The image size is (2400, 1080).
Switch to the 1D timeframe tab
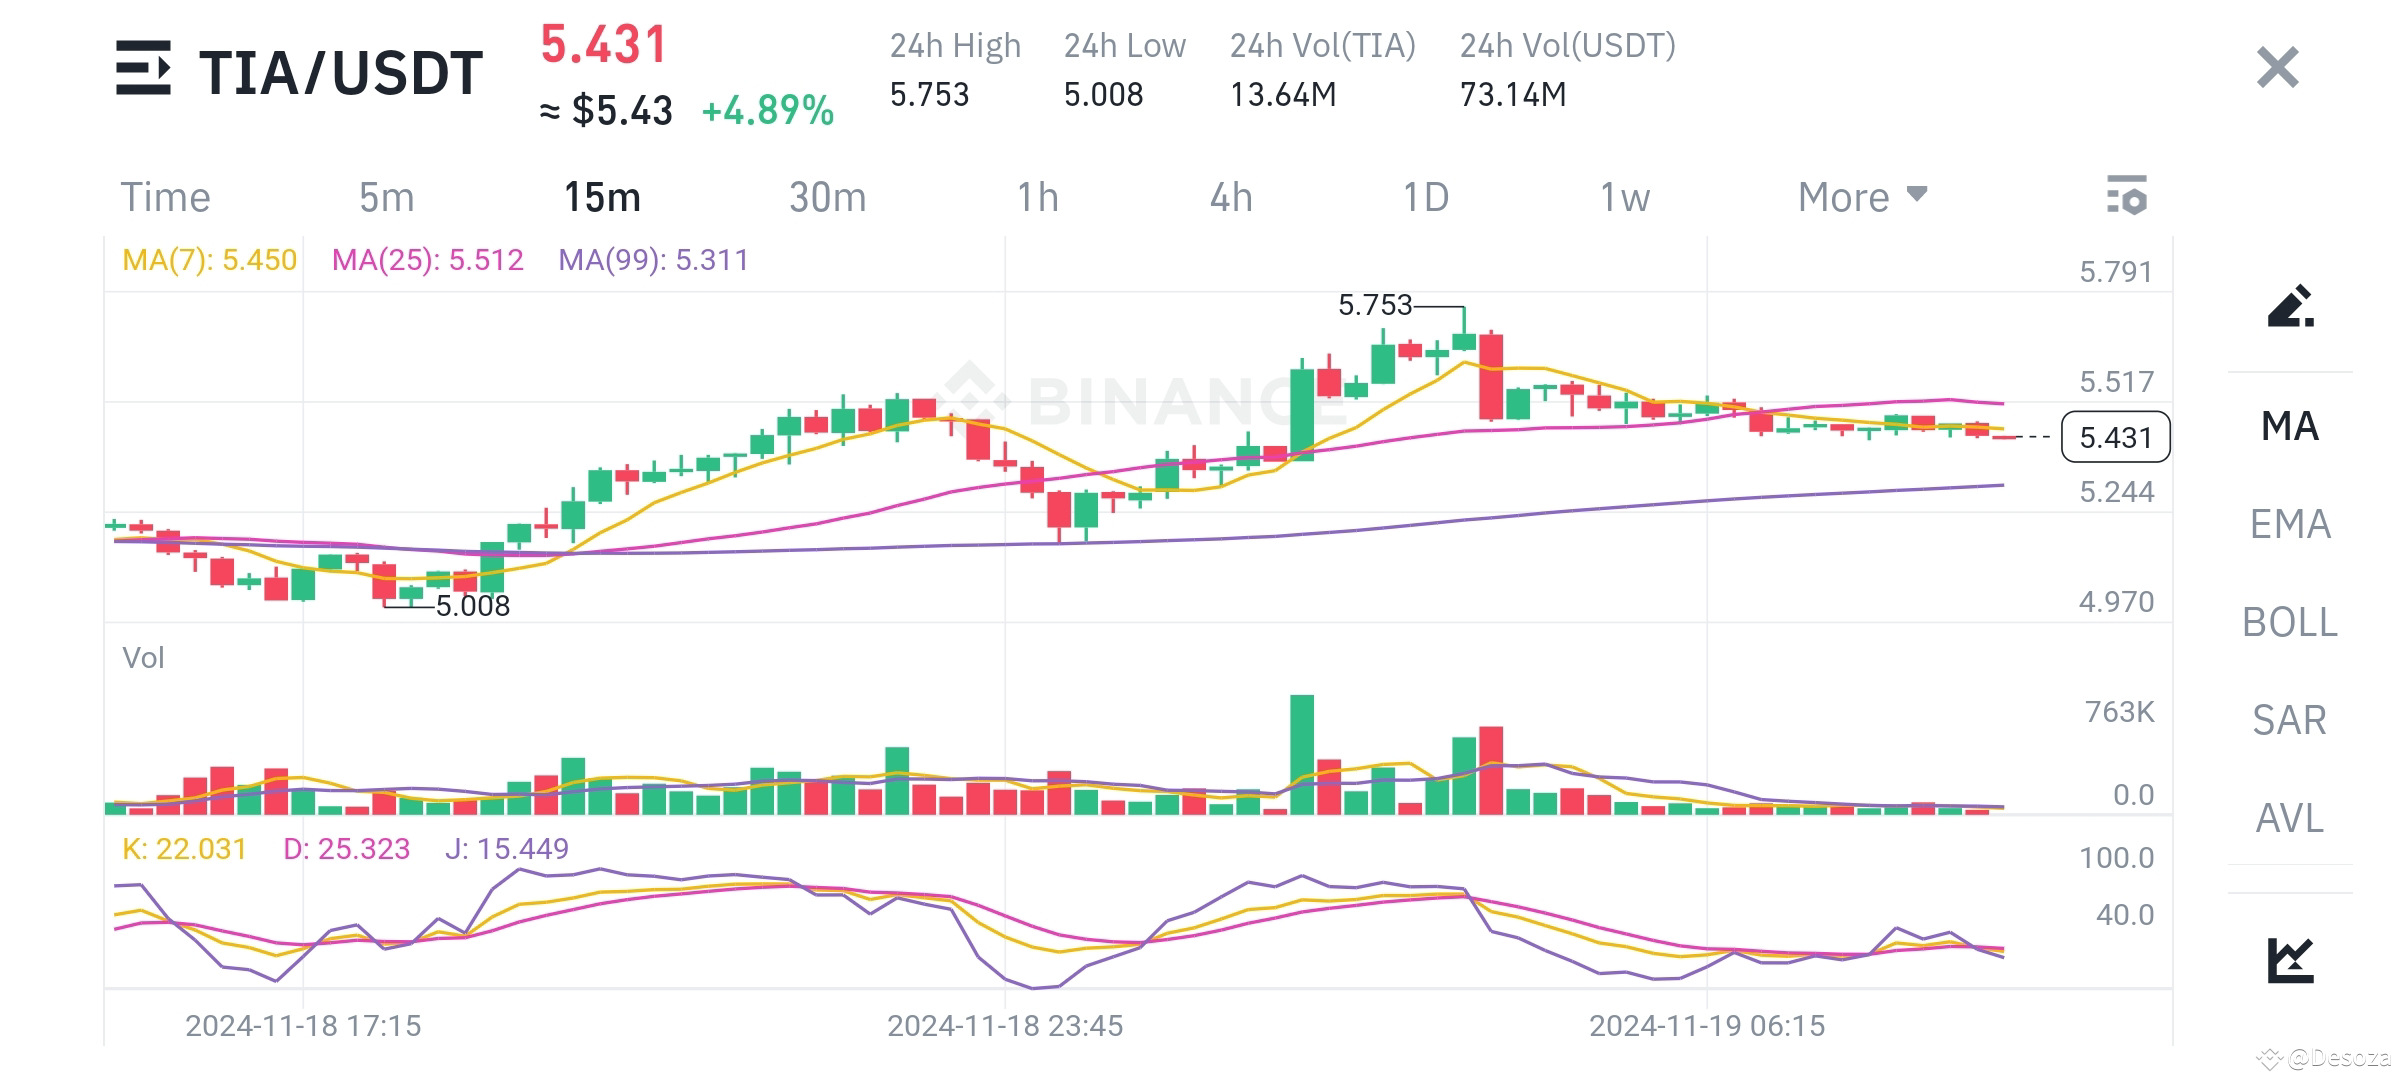click(1425, 196)
